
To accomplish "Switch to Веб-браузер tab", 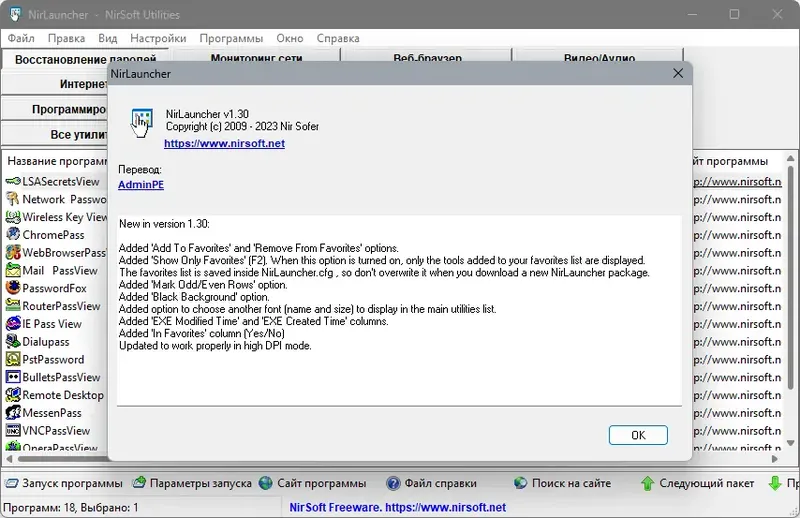I will [428, 57].
